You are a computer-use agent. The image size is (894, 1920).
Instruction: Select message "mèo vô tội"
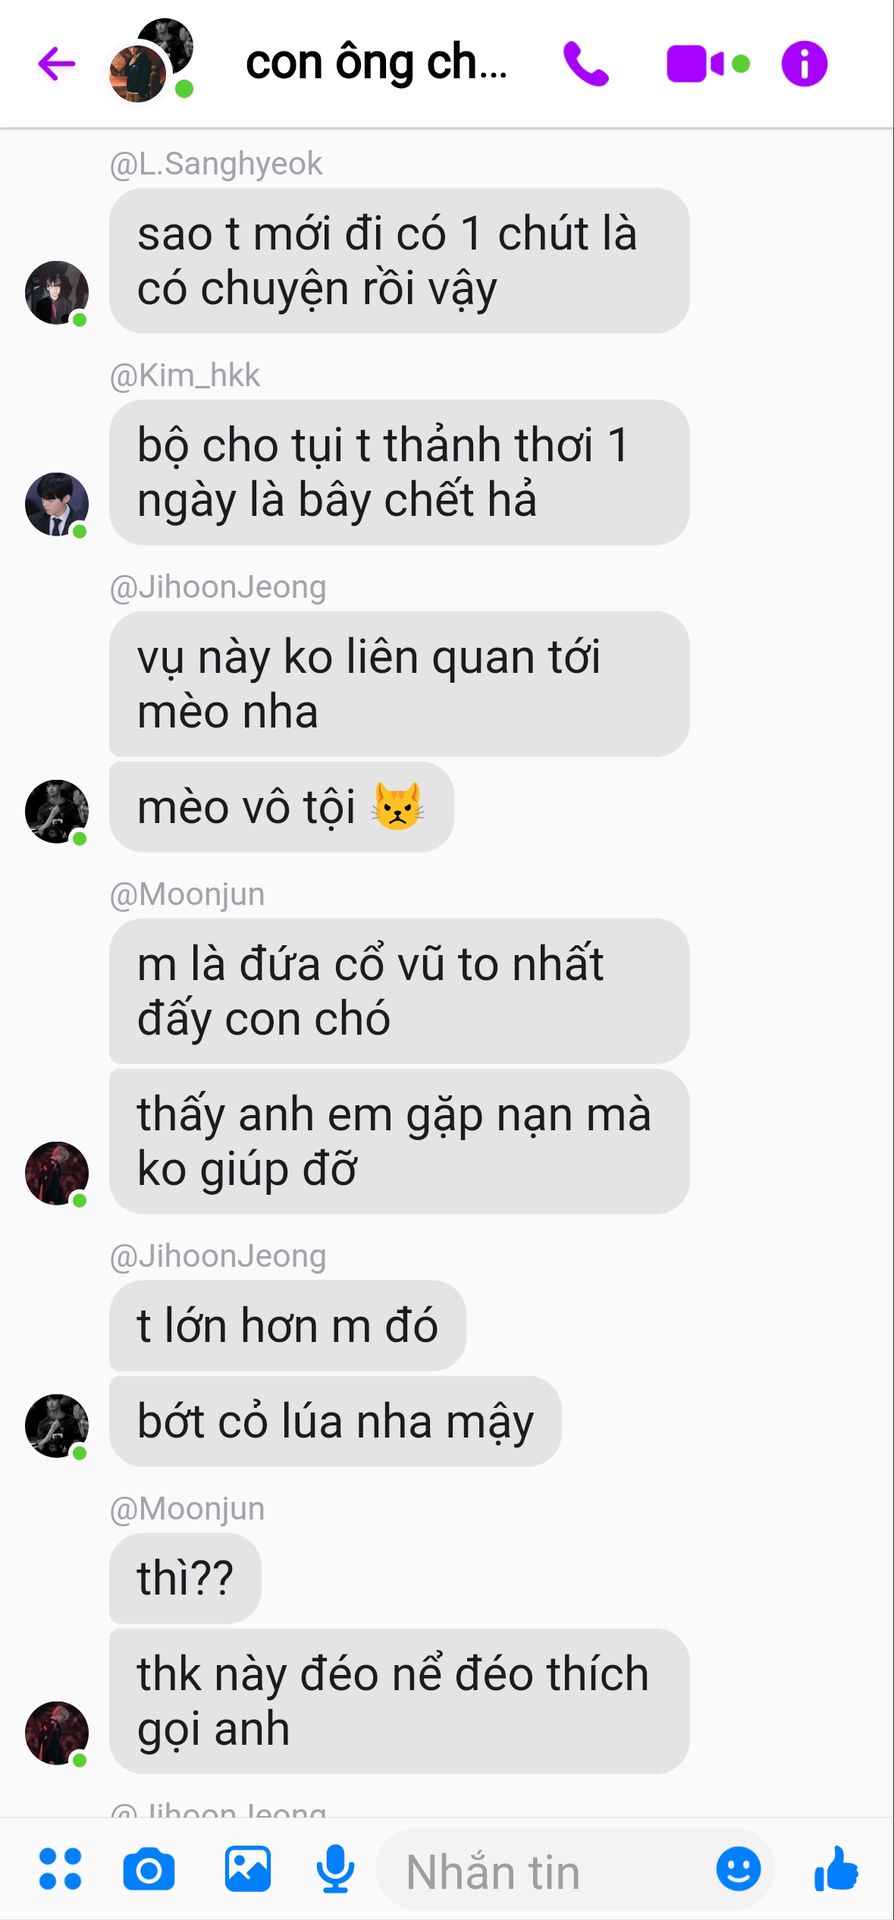tap(281, 807)
